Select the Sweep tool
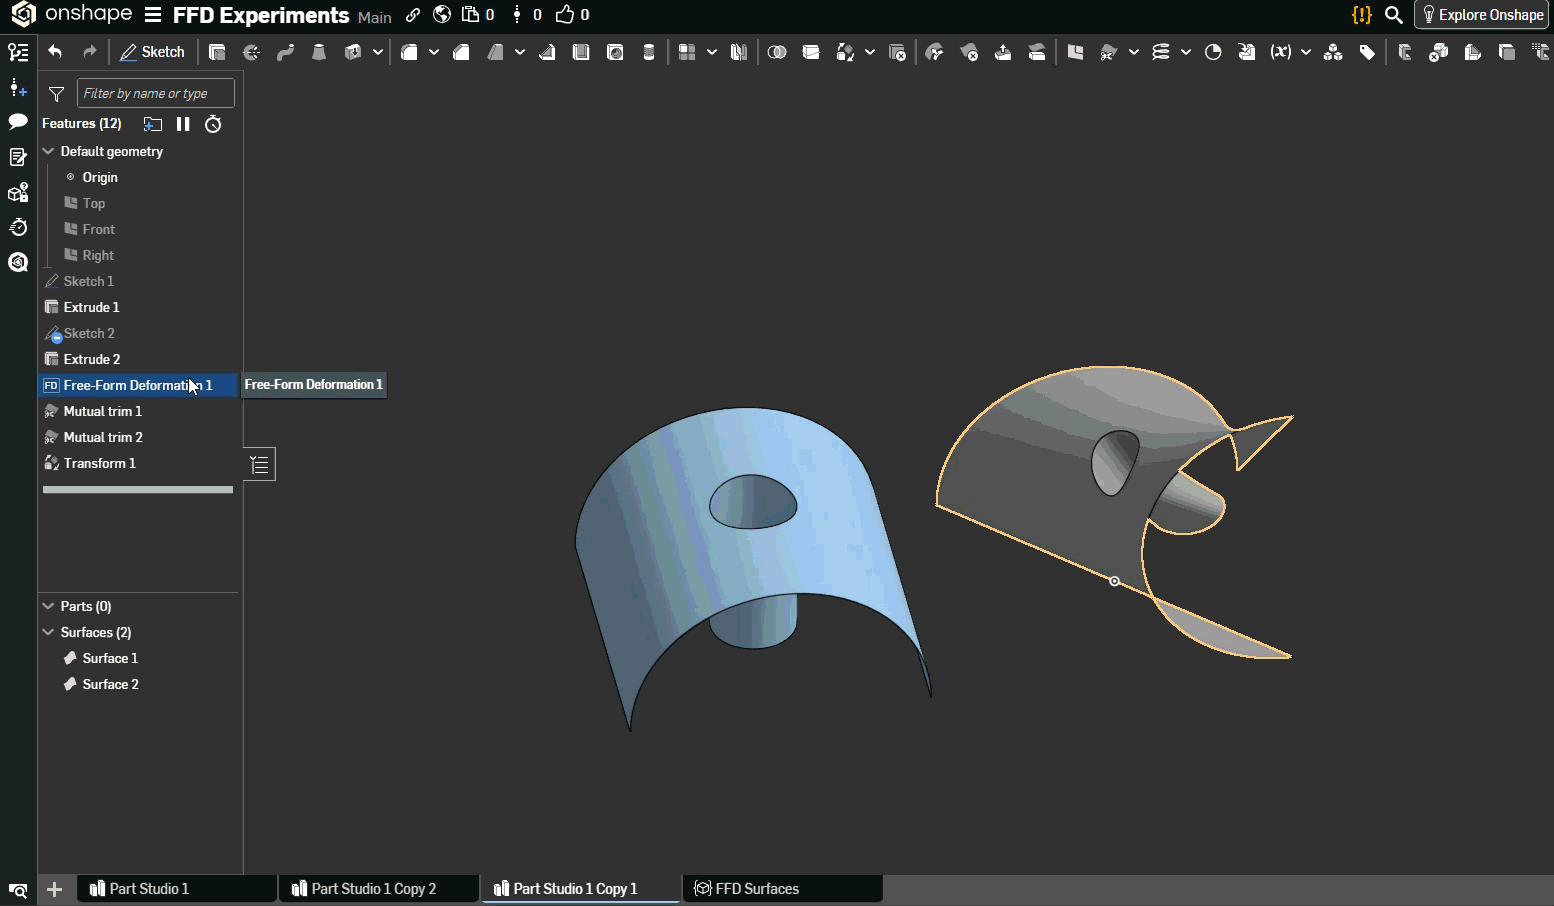This screenshot has width=1554, height=906. click(285, 52)
